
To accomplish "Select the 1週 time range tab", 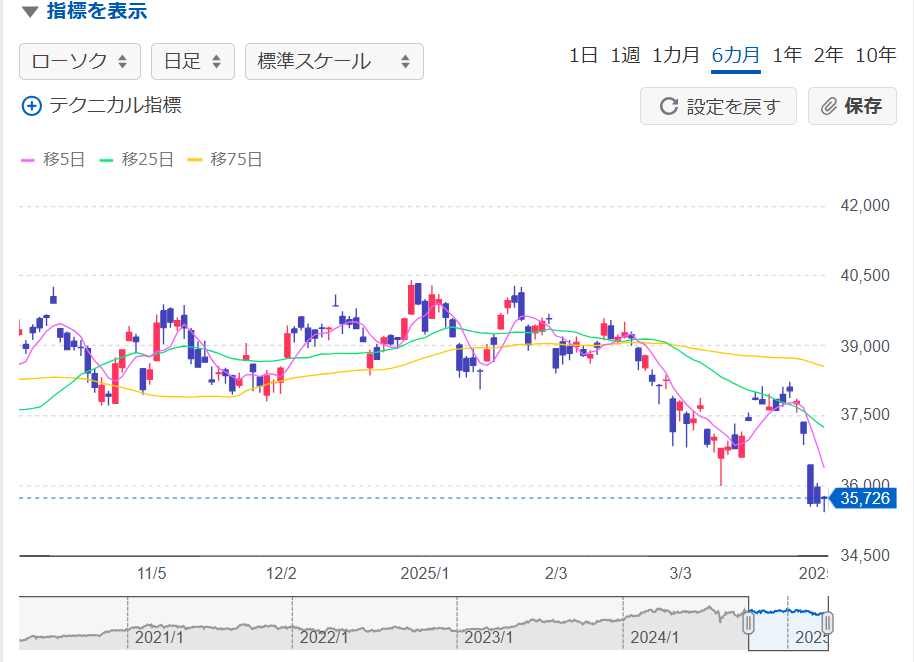I will click(x=625, y=55).
